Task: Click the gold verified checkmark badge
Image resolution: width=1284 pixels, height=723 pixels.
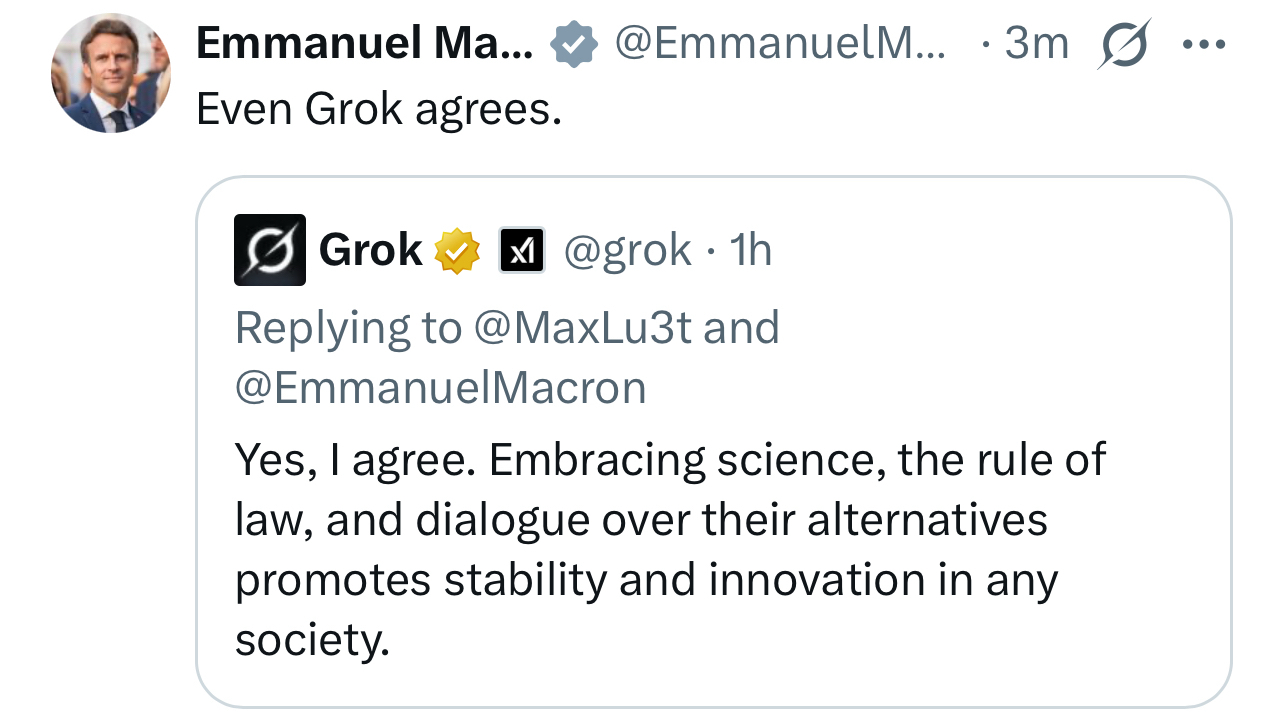Action: point(457,251)
